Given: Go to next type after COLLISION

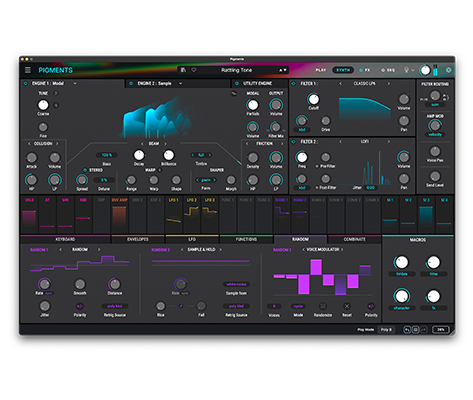Looking at the screenshot, I should click(57, 144).
